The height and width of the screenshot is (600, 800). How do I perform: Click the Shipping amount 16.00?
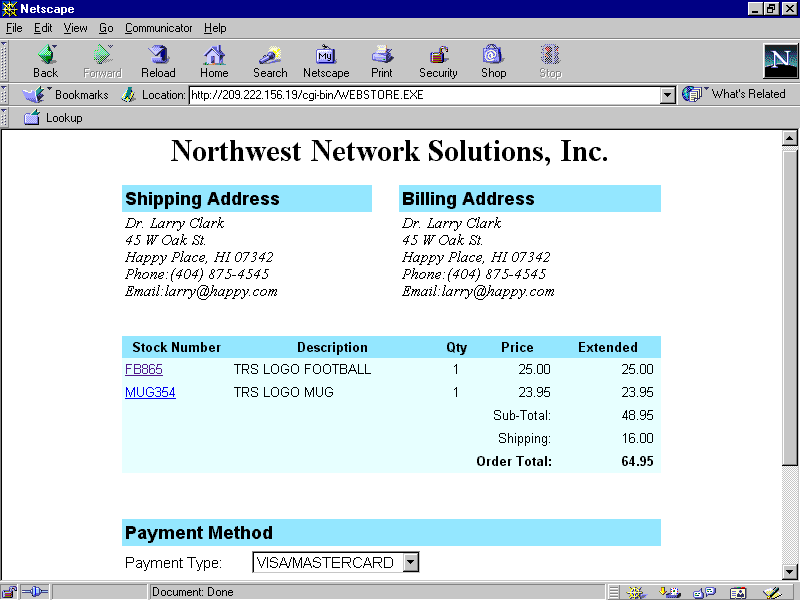tap(637, 438)
